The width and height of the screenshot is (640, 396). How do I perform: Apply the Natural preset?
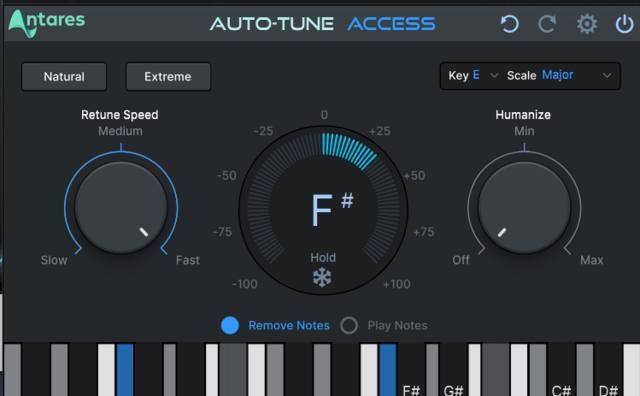(64, 76)
